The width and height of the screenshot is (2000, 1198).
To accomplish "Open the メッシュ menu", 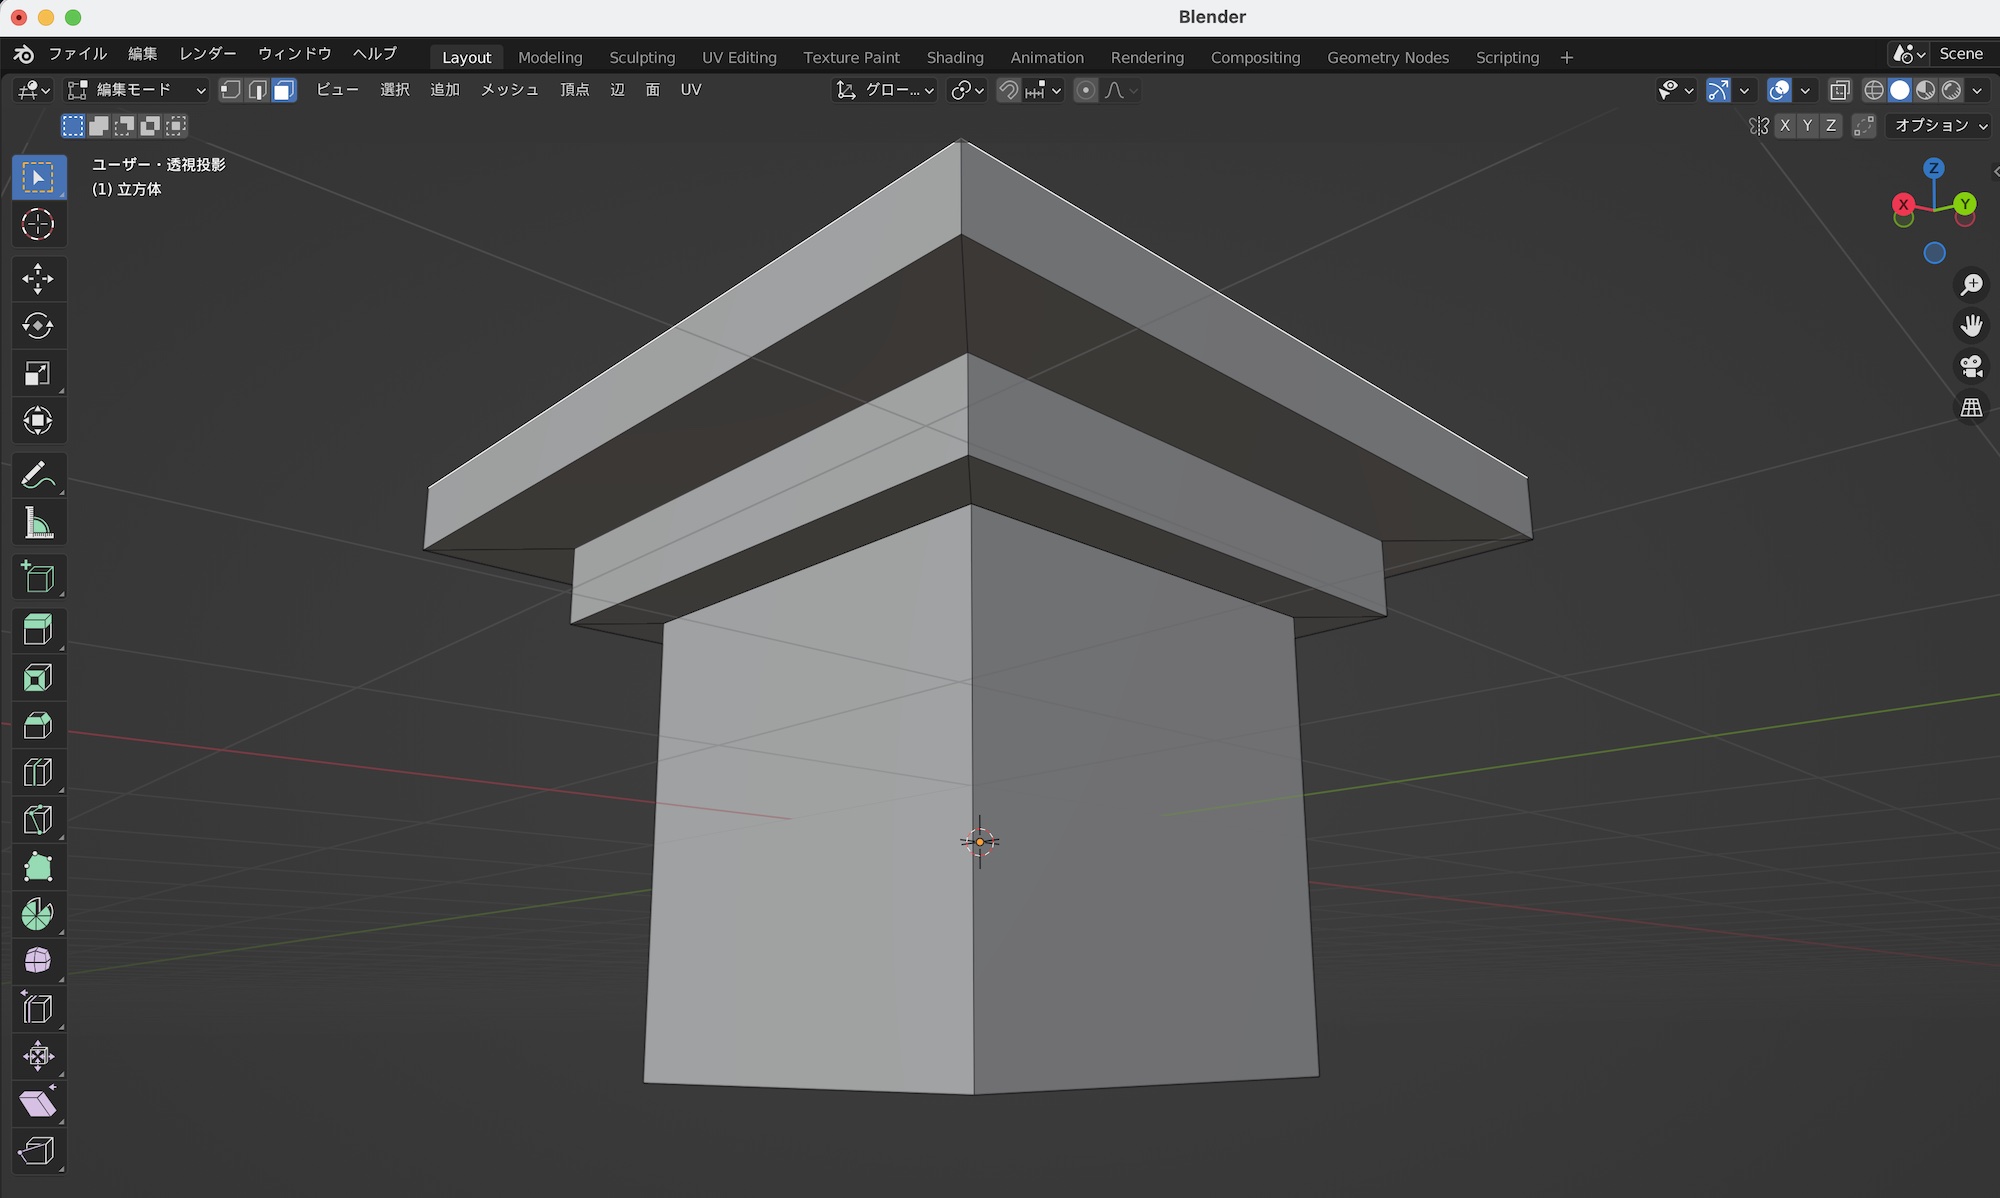I will click(509, 90).
